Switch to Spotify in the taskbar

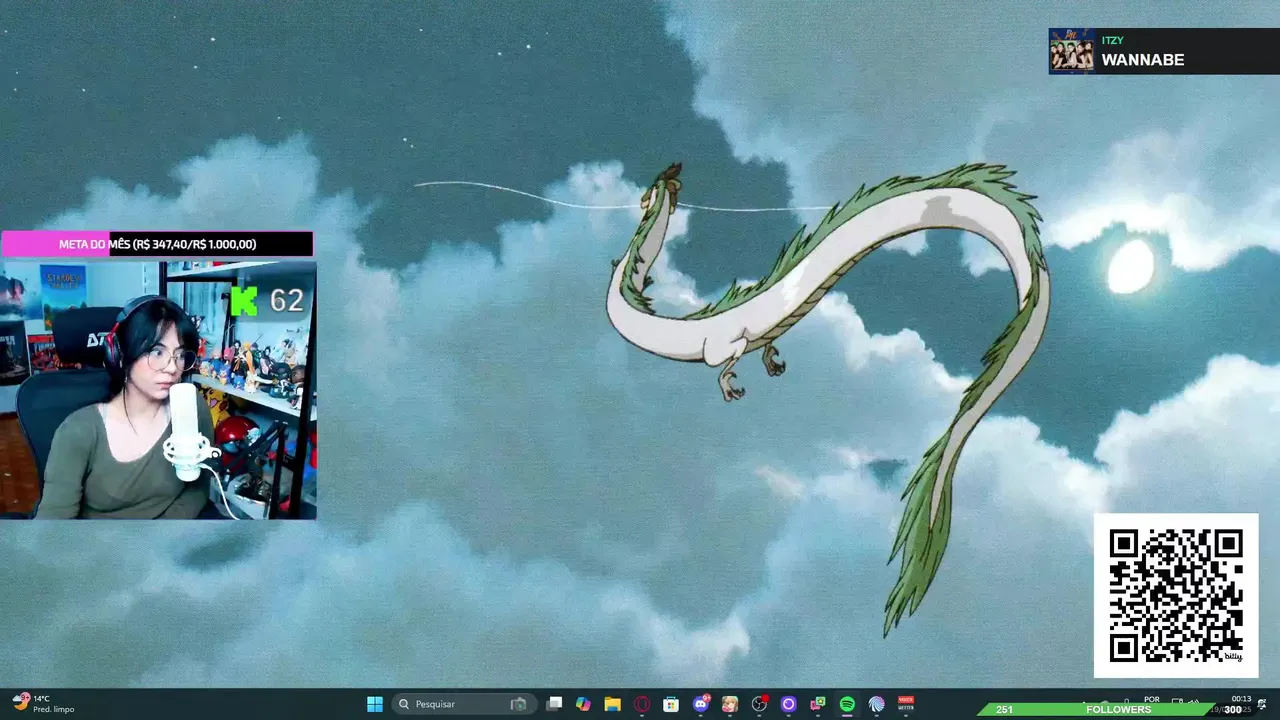pyautogui.click(x=847, y=704)
